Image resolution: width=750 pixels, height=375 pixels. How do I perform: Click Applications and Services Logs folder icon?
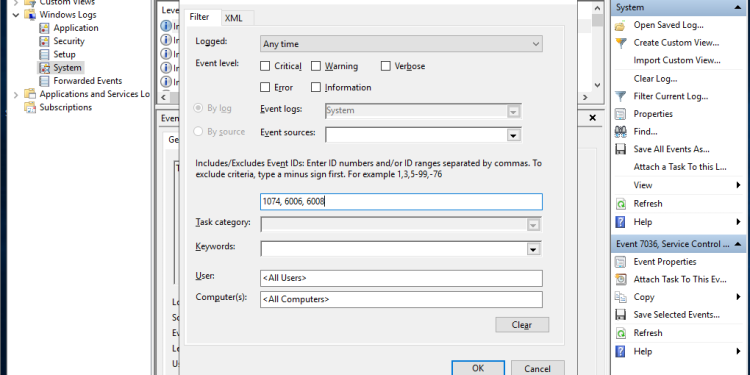click(30, 94)
